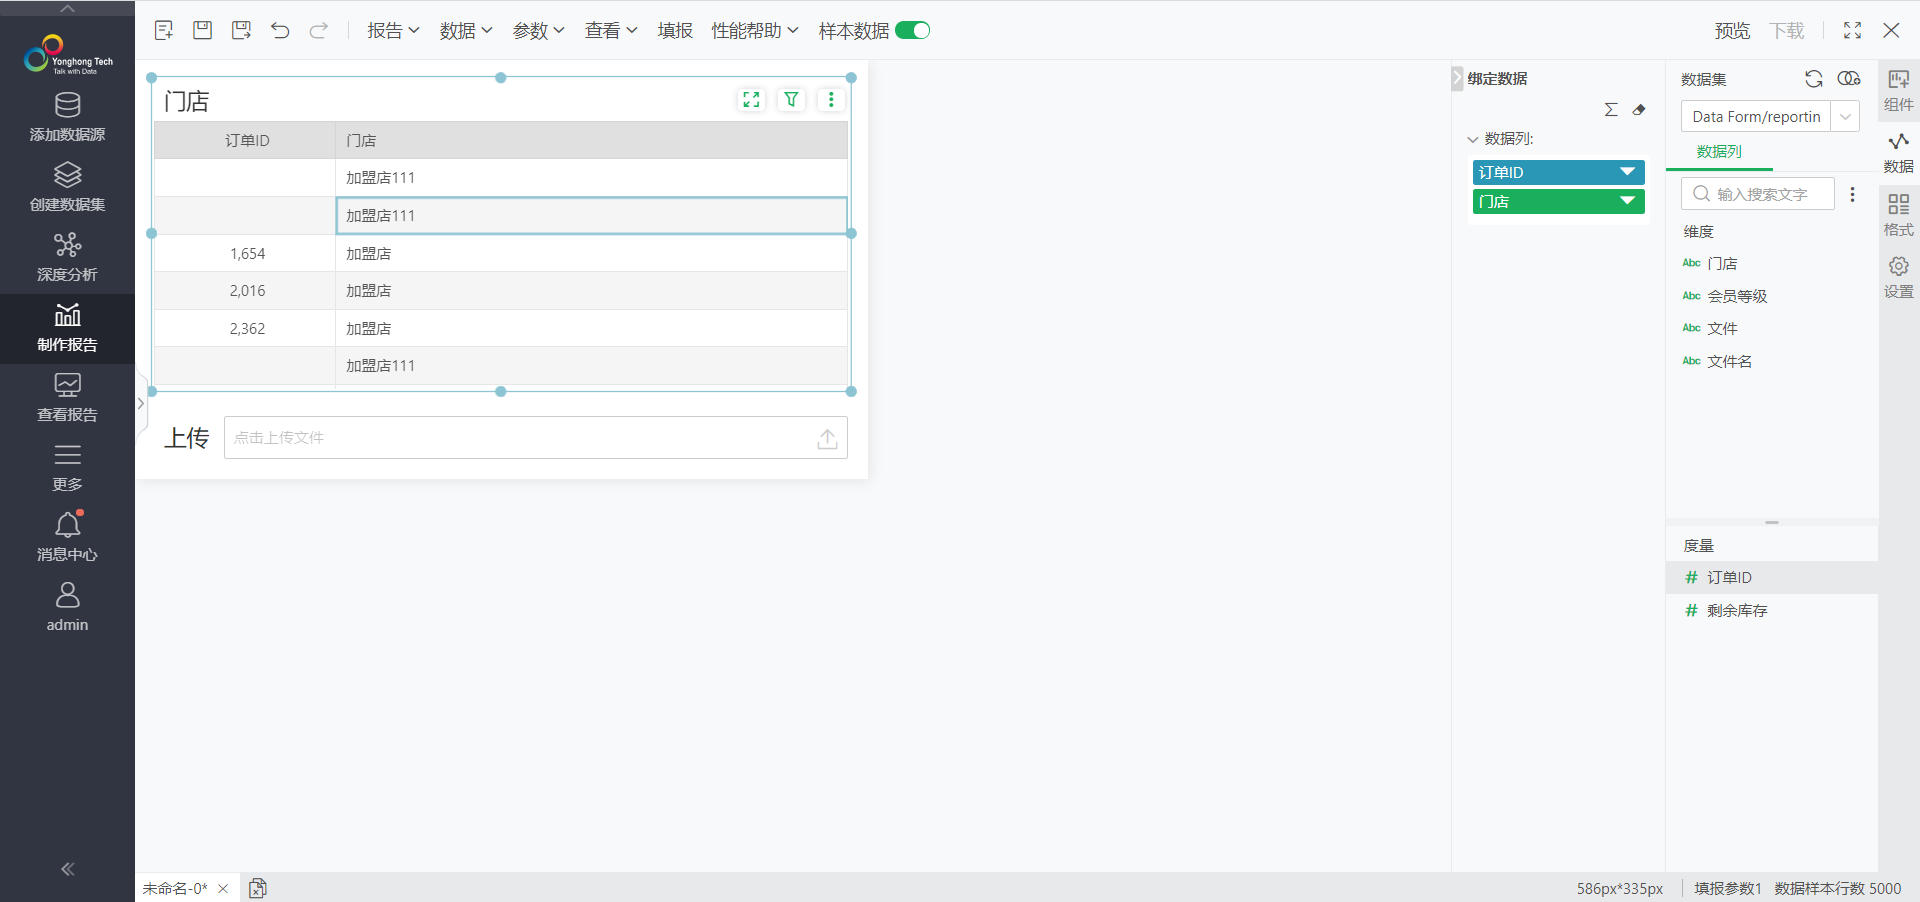Maximize the 门店 table component
Screen dimensions: 1920x902
point(751,100)
